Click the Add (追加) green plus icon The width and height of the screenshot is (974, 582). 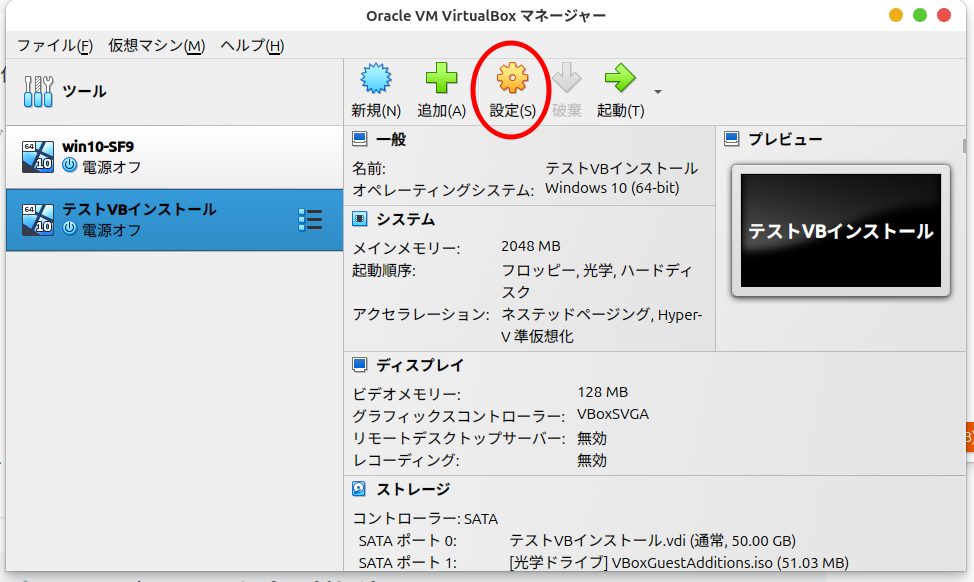click(x=441, y=80)
